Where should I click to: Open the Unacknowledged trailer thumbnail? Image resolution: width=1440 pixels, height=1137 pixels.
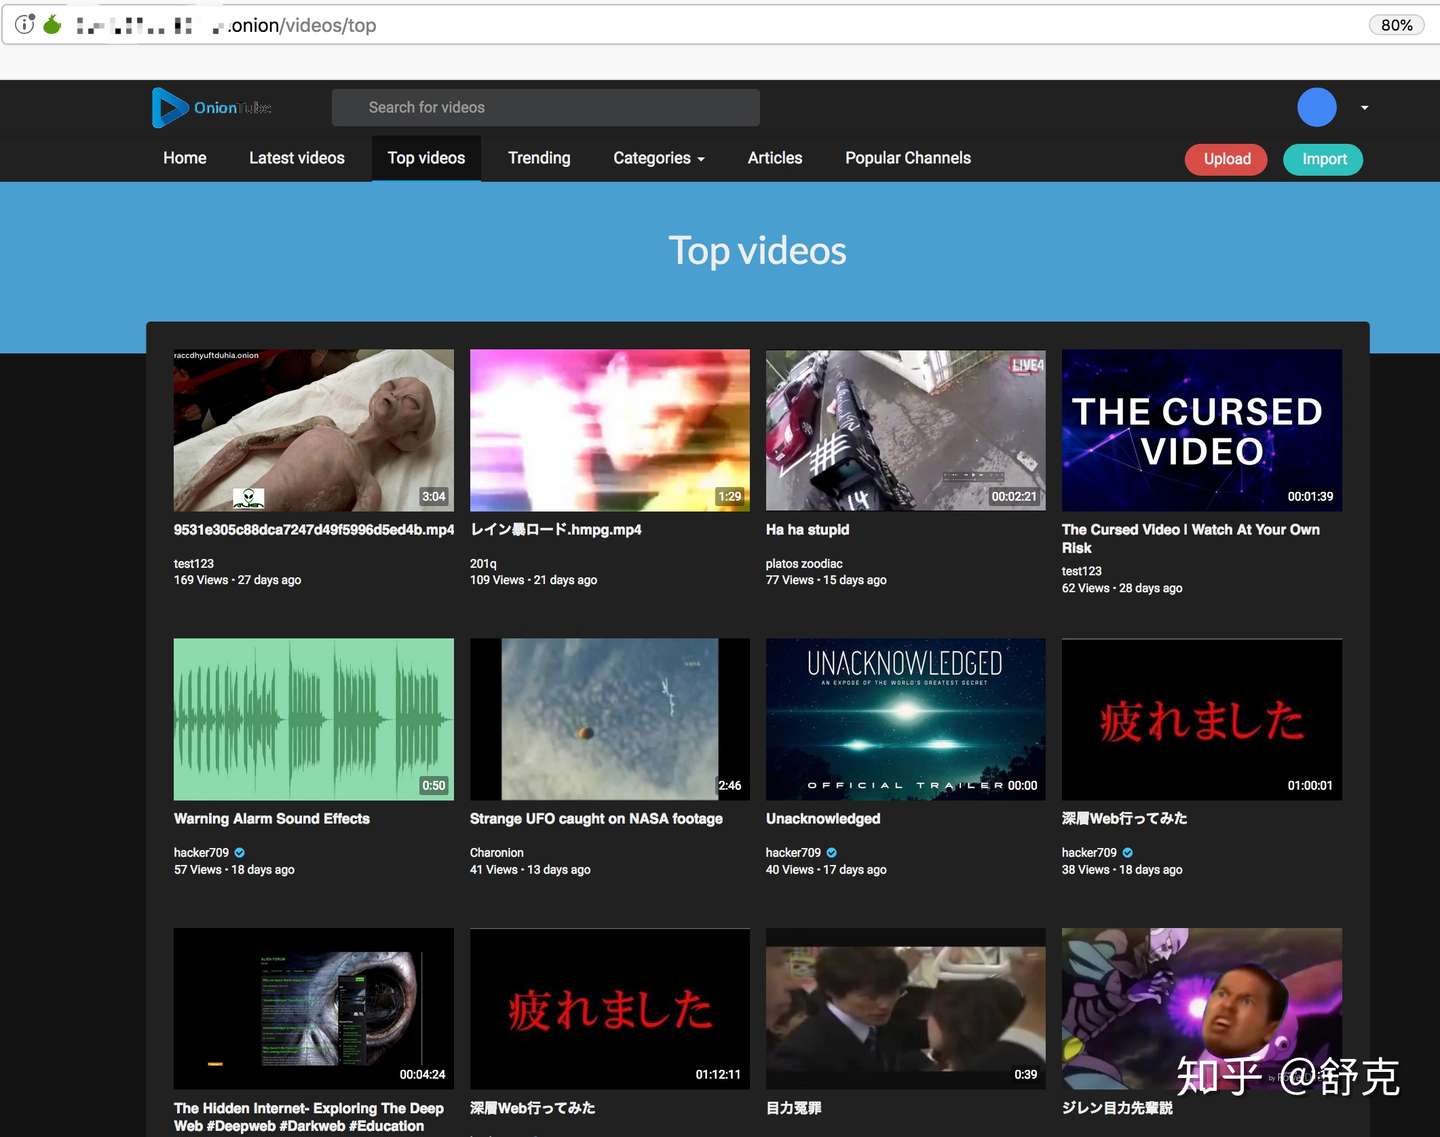tap(906, 719)
